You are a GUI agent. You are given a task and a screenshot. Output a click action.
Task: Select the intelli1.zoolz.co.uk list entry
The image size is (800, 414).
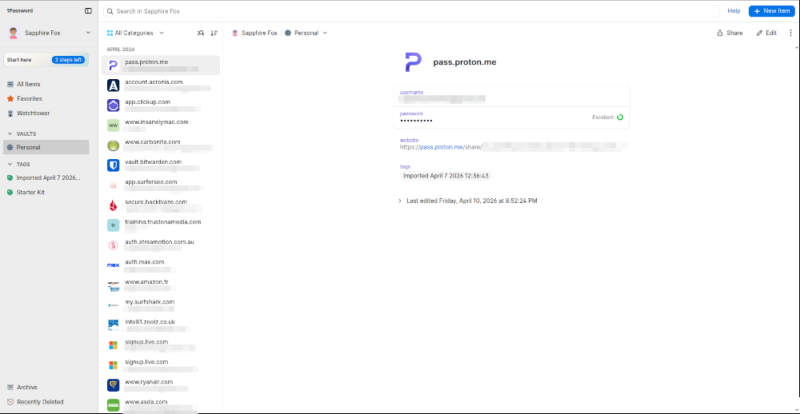(161, 325)
